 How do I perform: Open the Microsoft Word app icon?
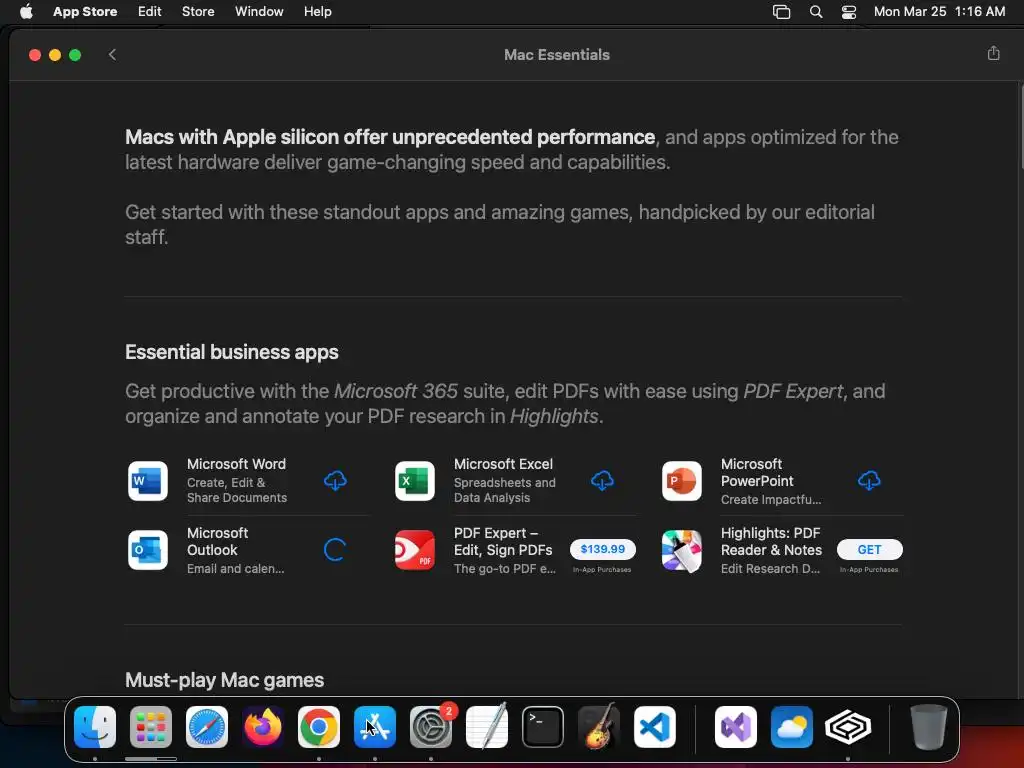148,481
